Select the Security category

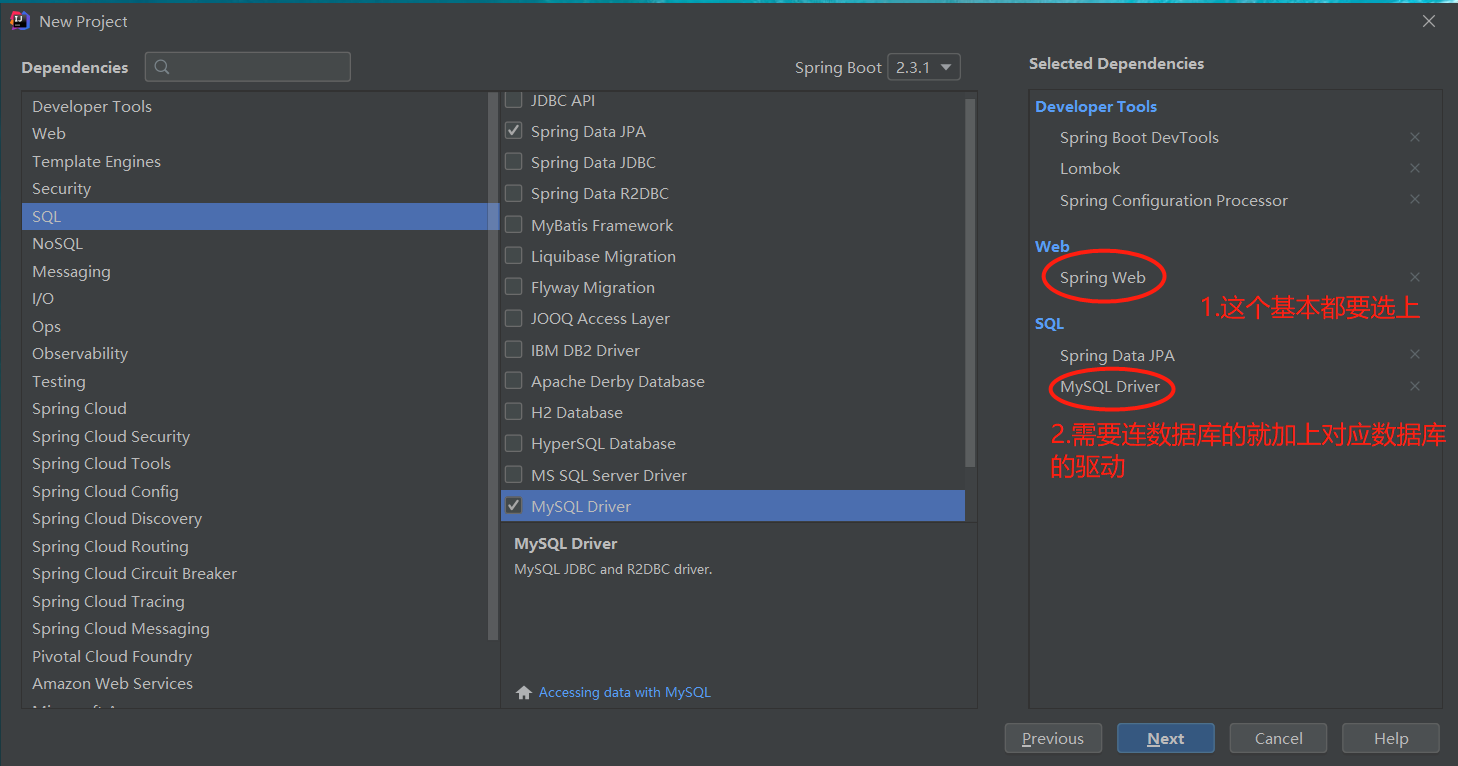(255, 188)
